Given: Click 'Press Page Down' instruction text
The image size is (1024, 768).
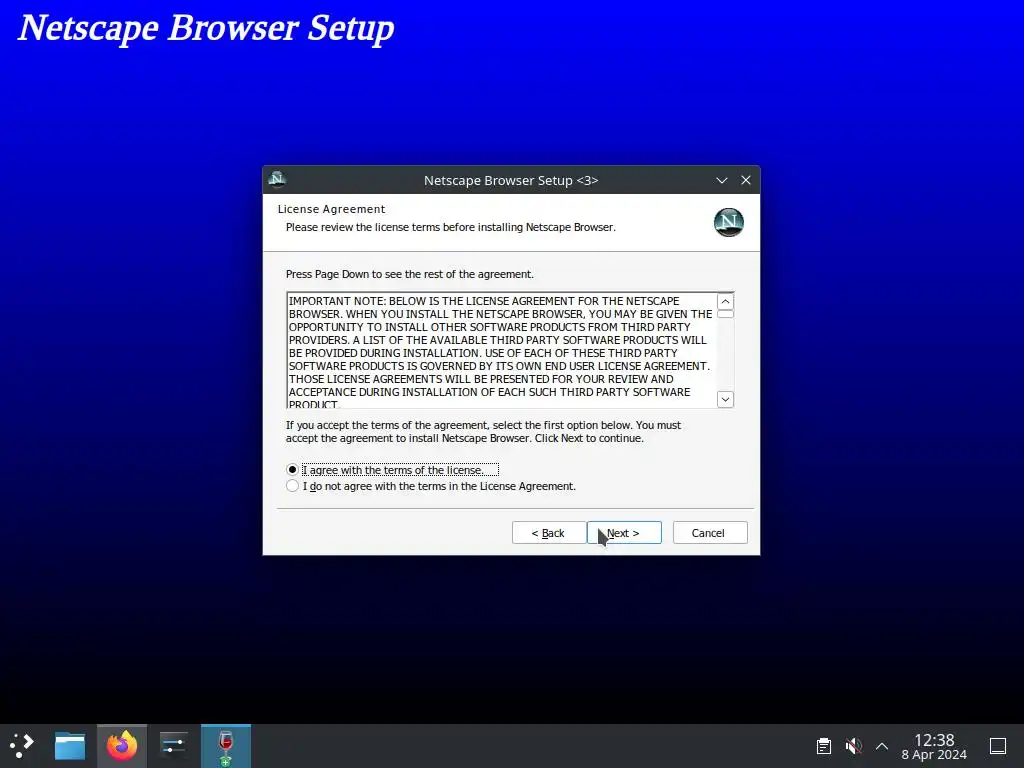Looking at the screenshot, I should coord(409,274).
